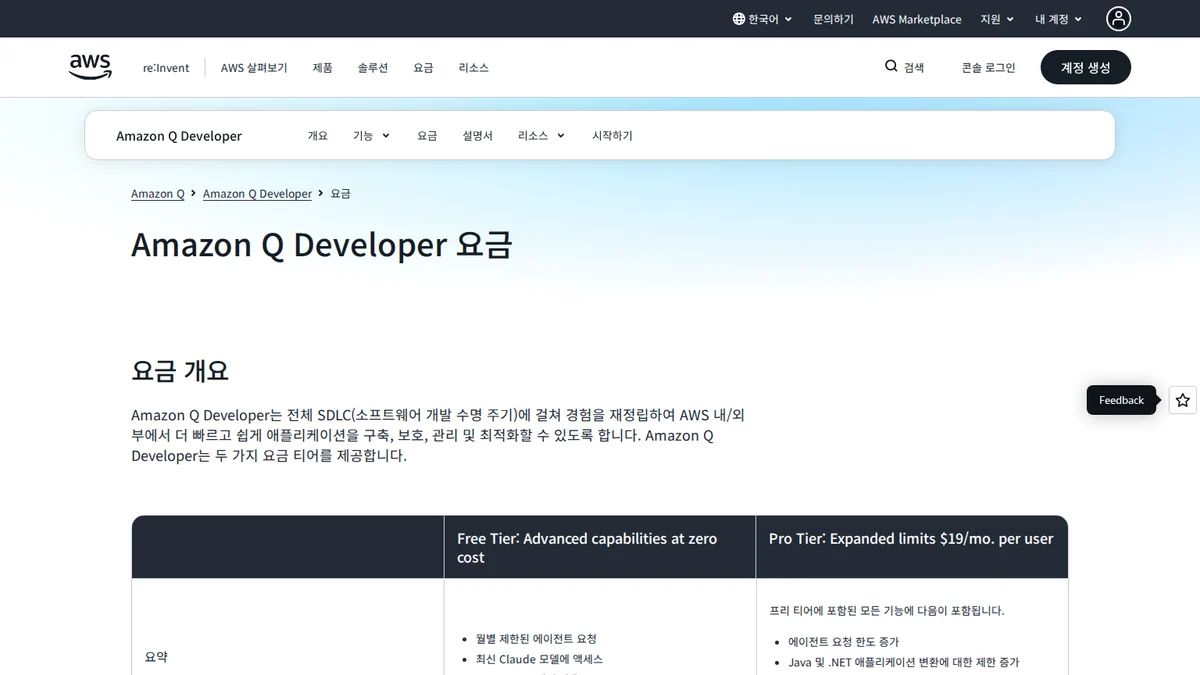Click the Amazon Q Developer title in subnav
This screenshot has height=675, width=1200.
tap(179, 136)
